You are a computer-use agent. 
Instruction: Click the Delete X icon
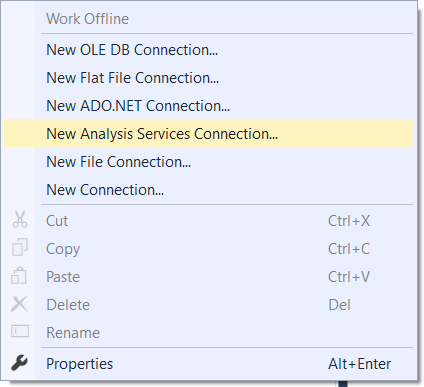pos(19,304)
